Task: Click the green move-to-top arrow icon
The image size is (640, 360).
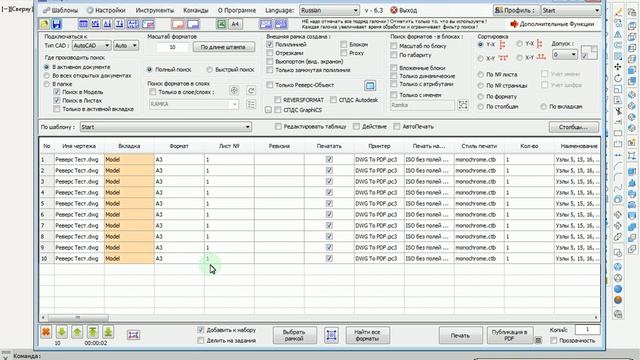Action: coord(93,332)
